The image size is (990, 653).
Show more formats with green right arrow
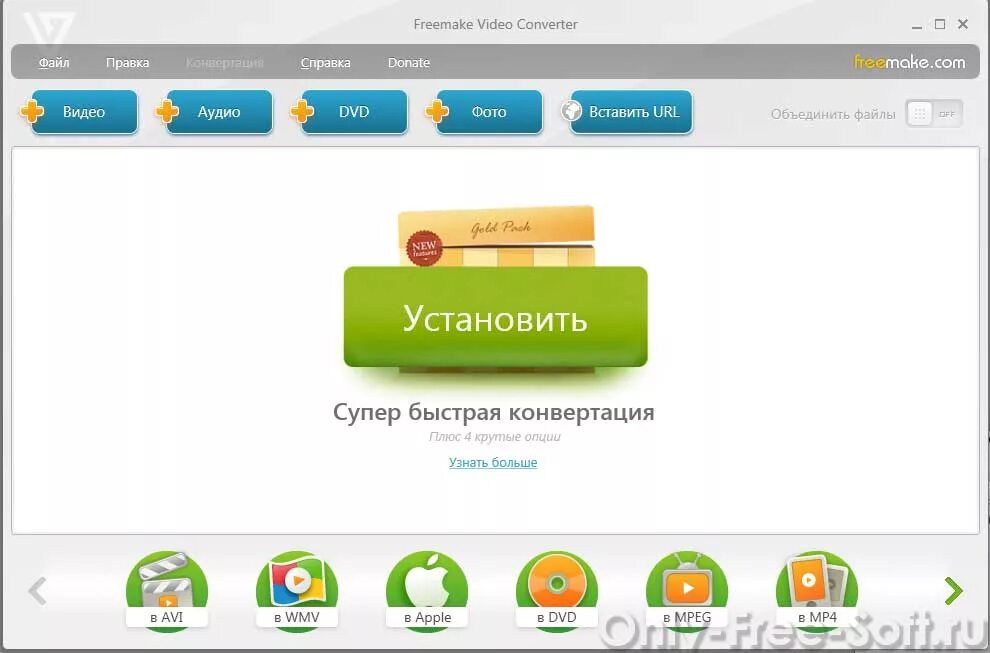(x=953, y=591)
